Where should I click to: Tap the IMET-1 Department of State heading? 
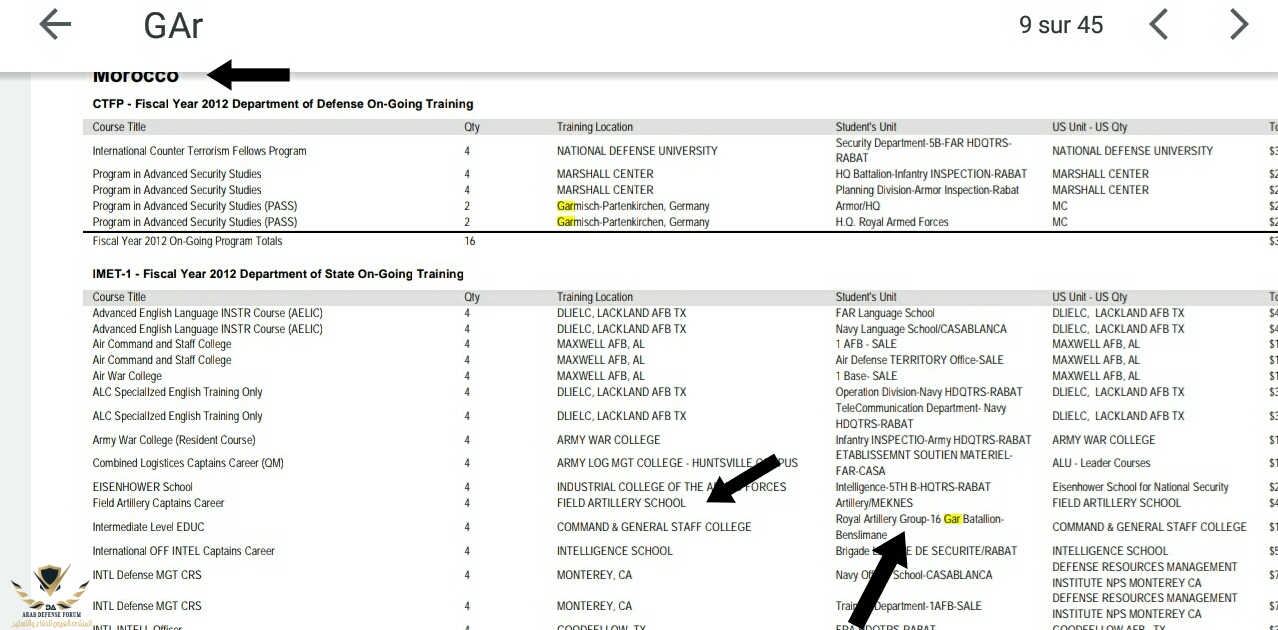tap(278, 274)
